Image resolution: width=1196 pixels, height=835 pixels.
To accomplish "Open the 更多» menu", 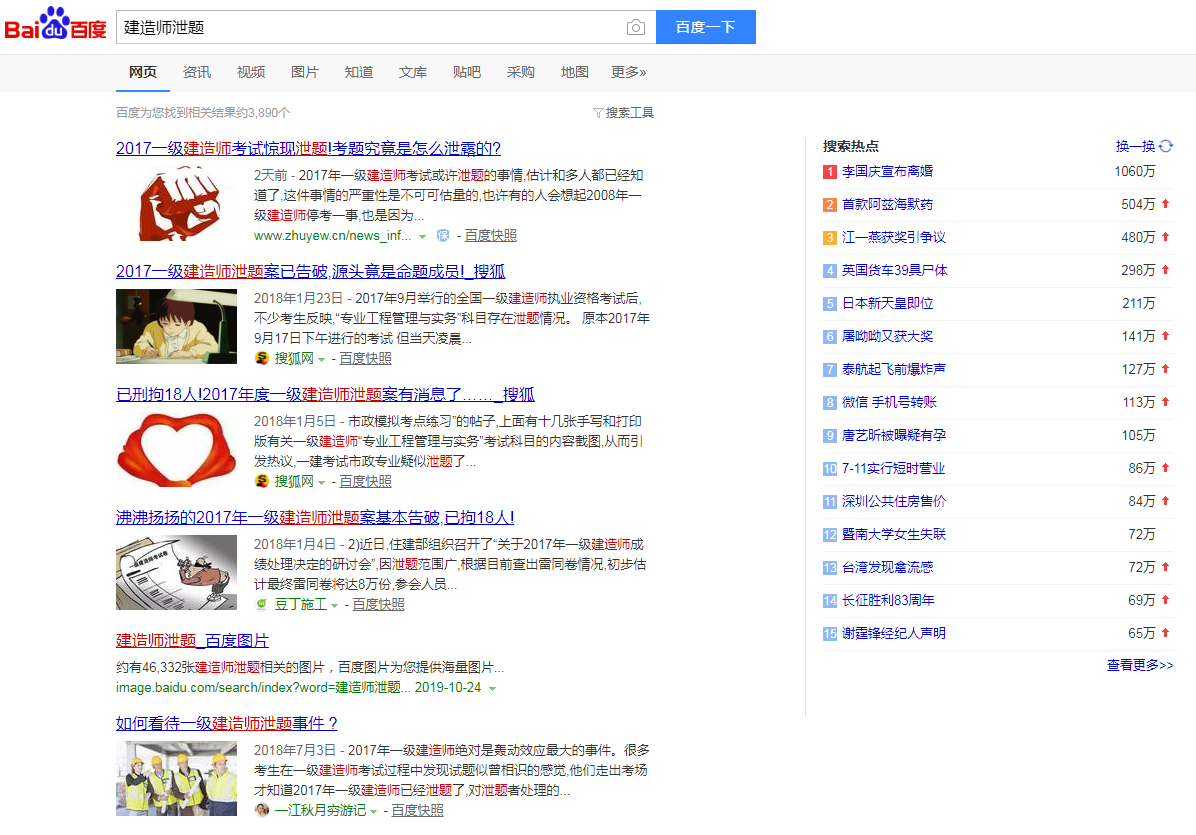I will pyautogui.click(x=629, y=72).
